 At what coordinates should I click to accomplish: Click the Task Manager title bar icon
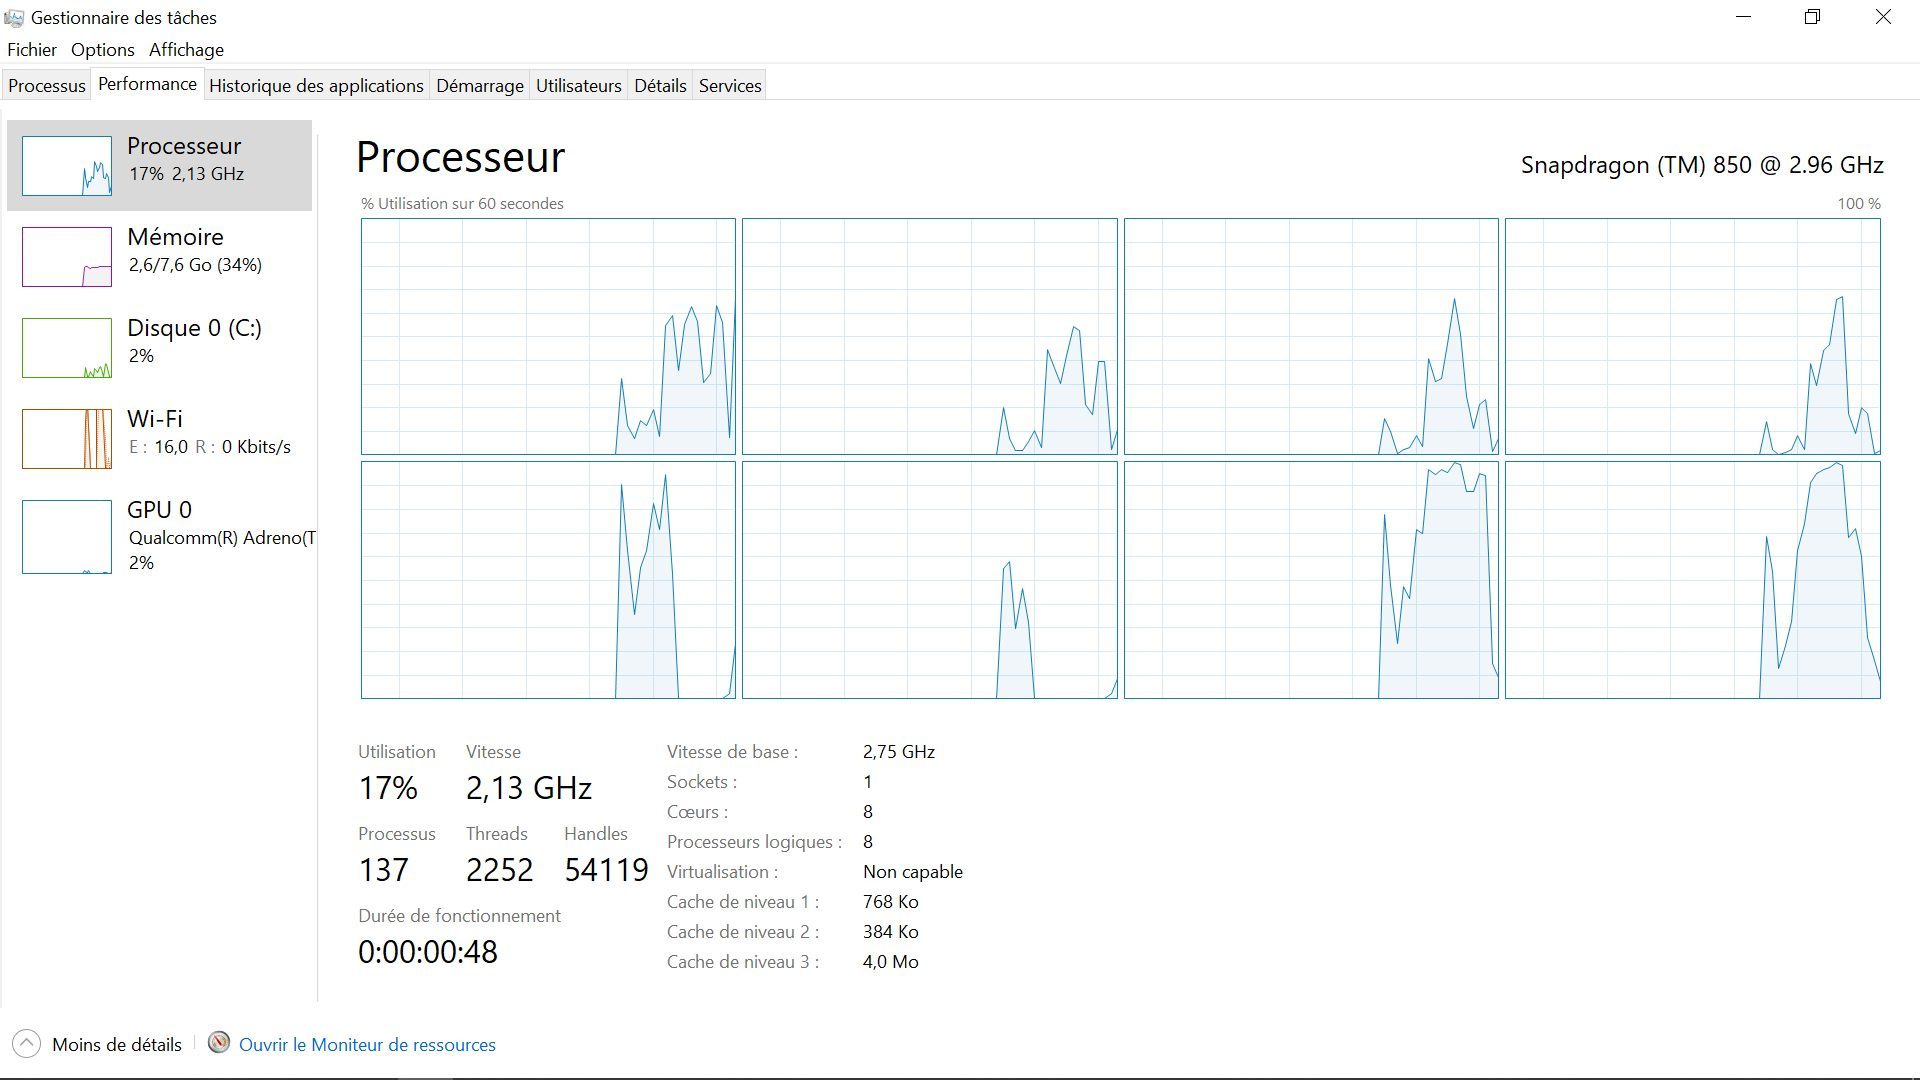(14, 18)
